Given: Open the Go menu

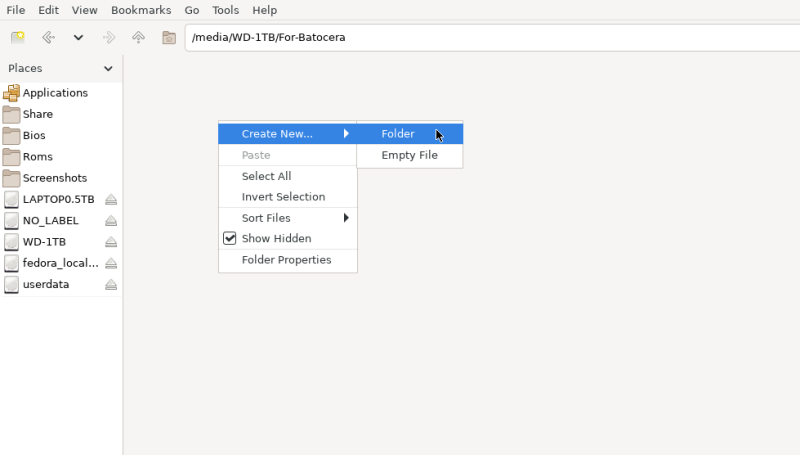Looking at the screenshot, I should [192, 10].
